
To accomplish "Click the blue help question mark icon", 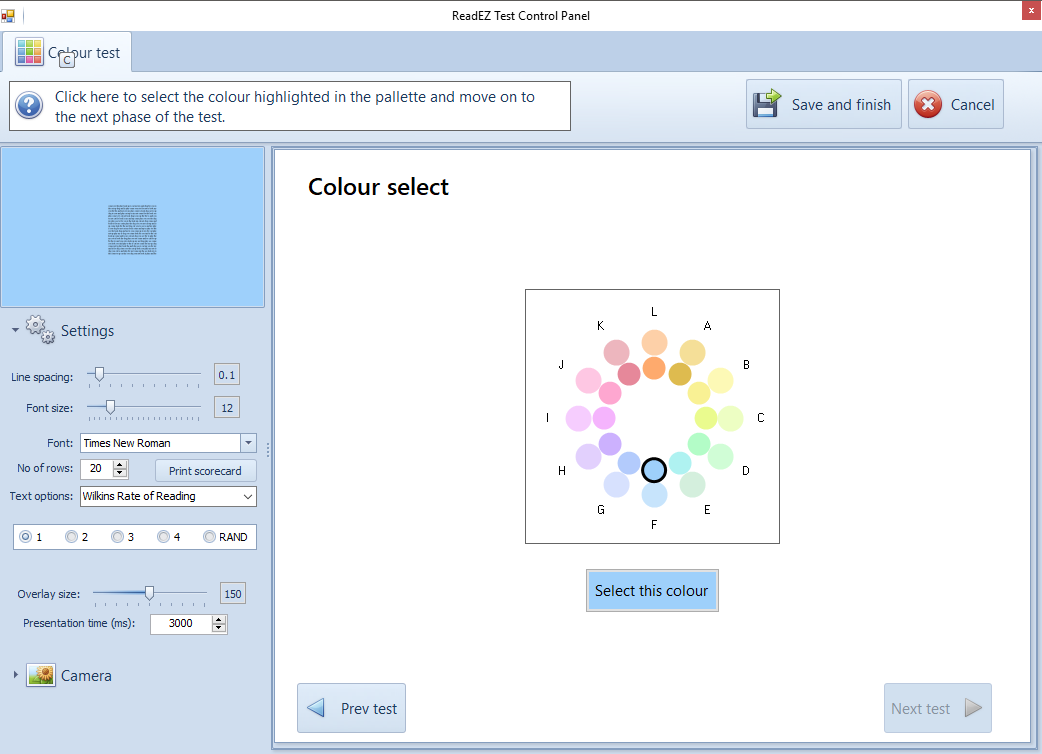I will 29,105.
